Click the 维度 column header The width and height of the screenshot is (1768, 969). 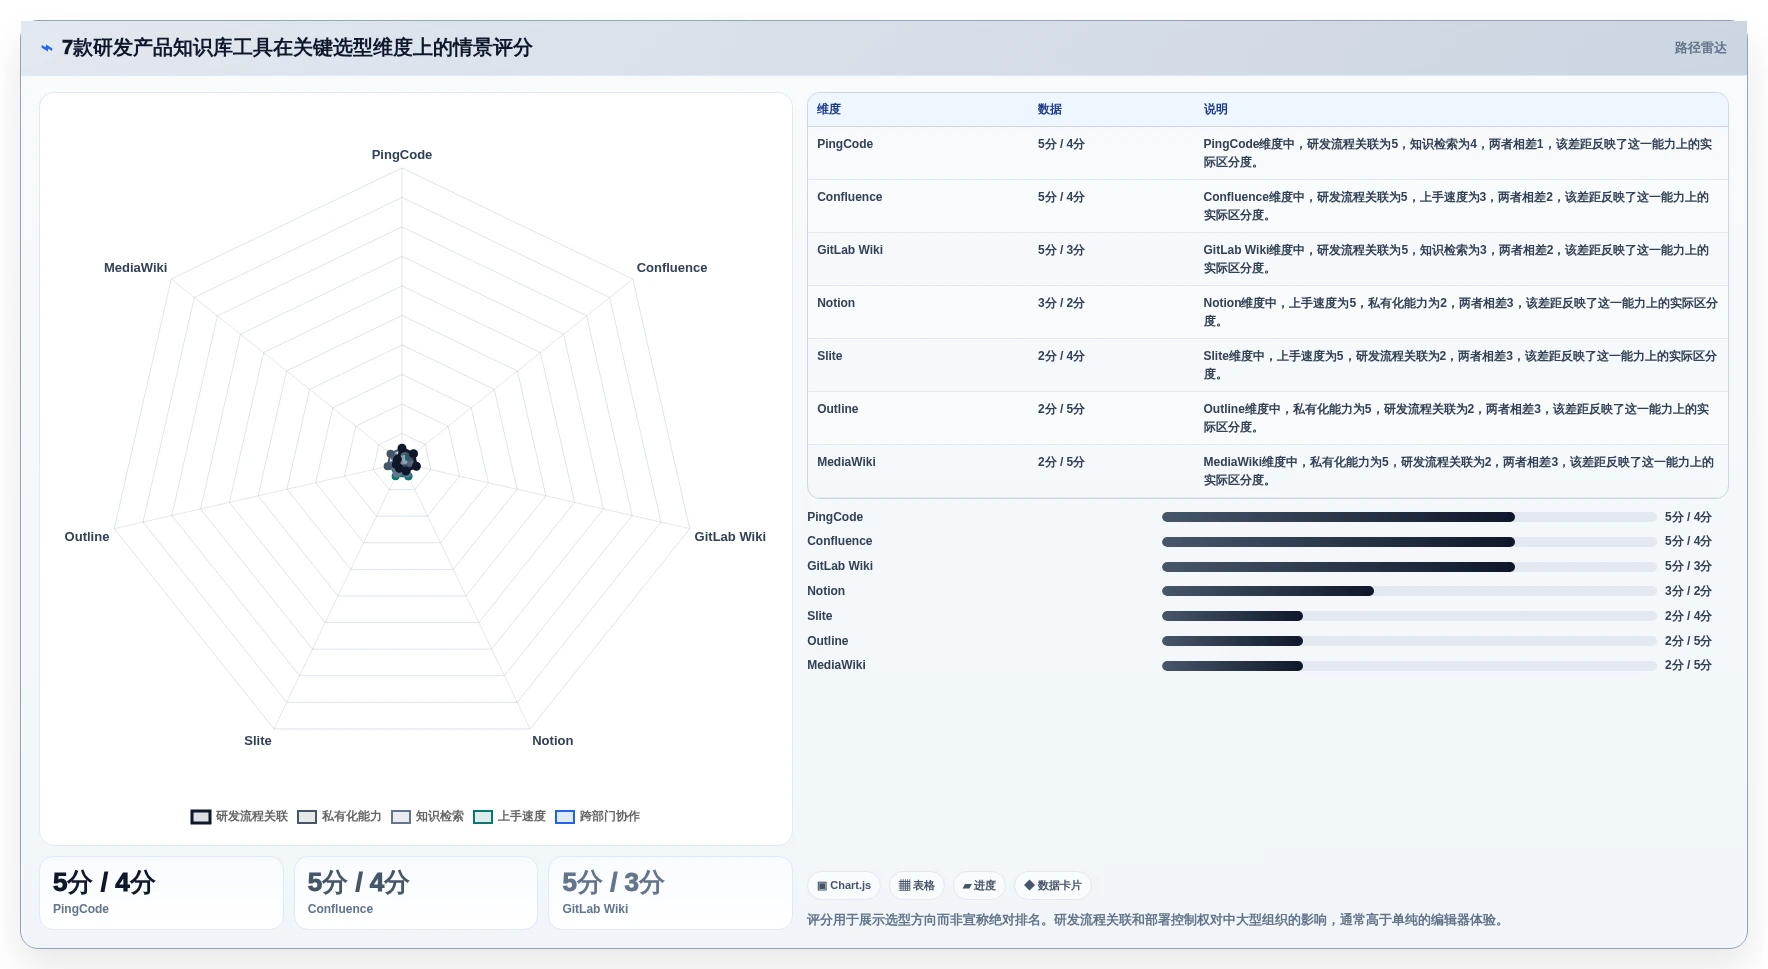pyautogui.click(x=829, y=110)
